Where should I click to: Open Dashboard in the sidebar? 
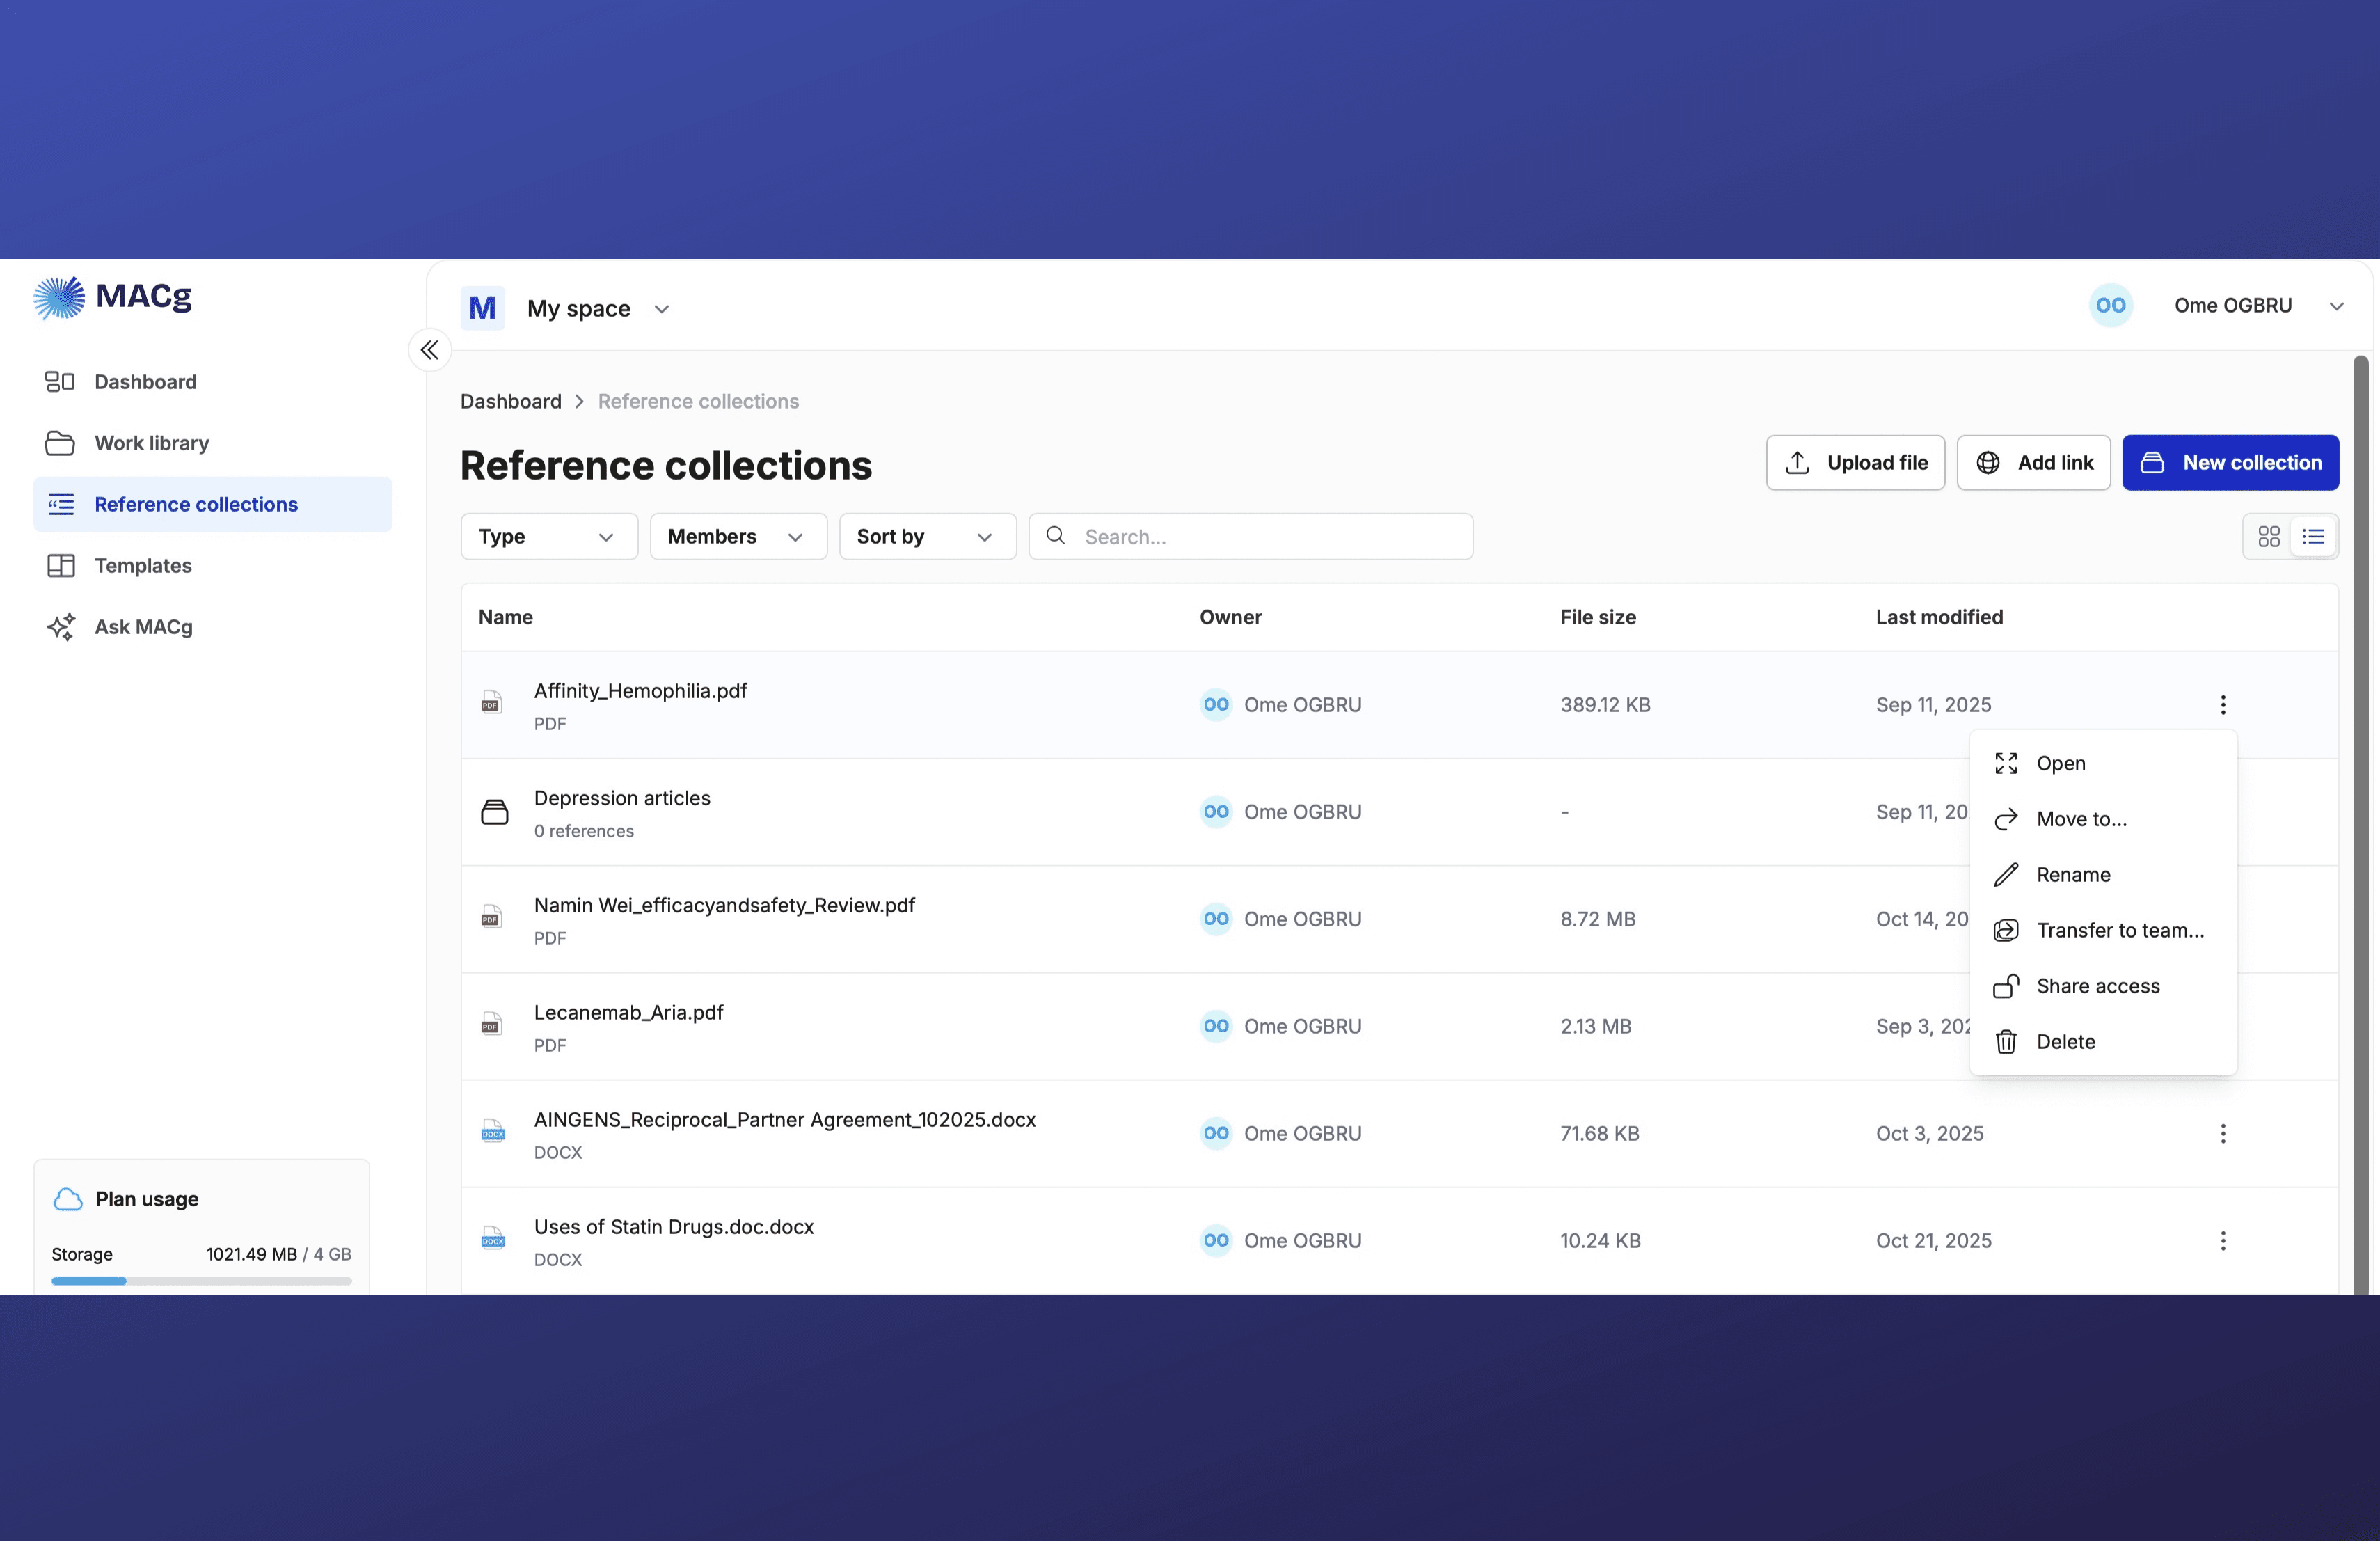[x=212, y=382]
